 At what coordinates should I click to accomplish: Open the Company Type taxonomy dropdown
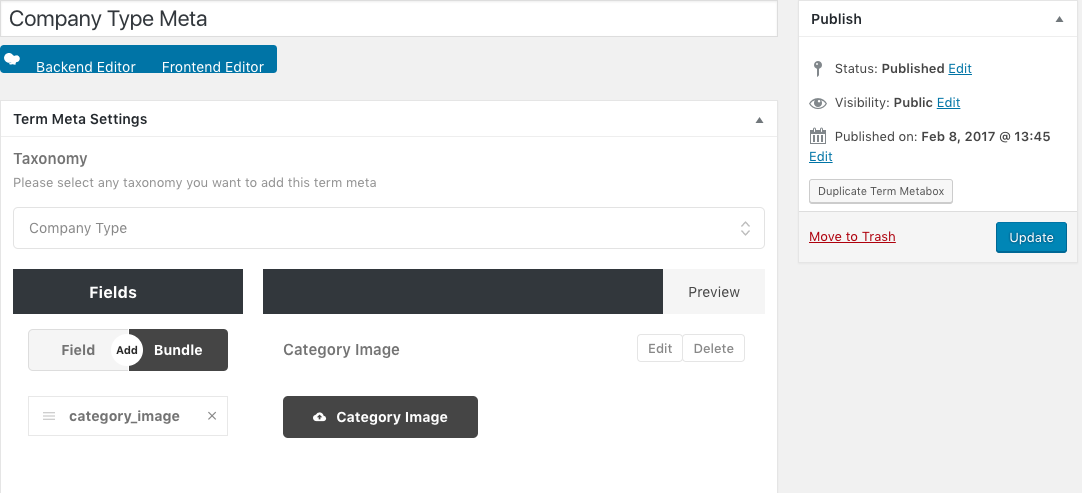coord(388,228)
